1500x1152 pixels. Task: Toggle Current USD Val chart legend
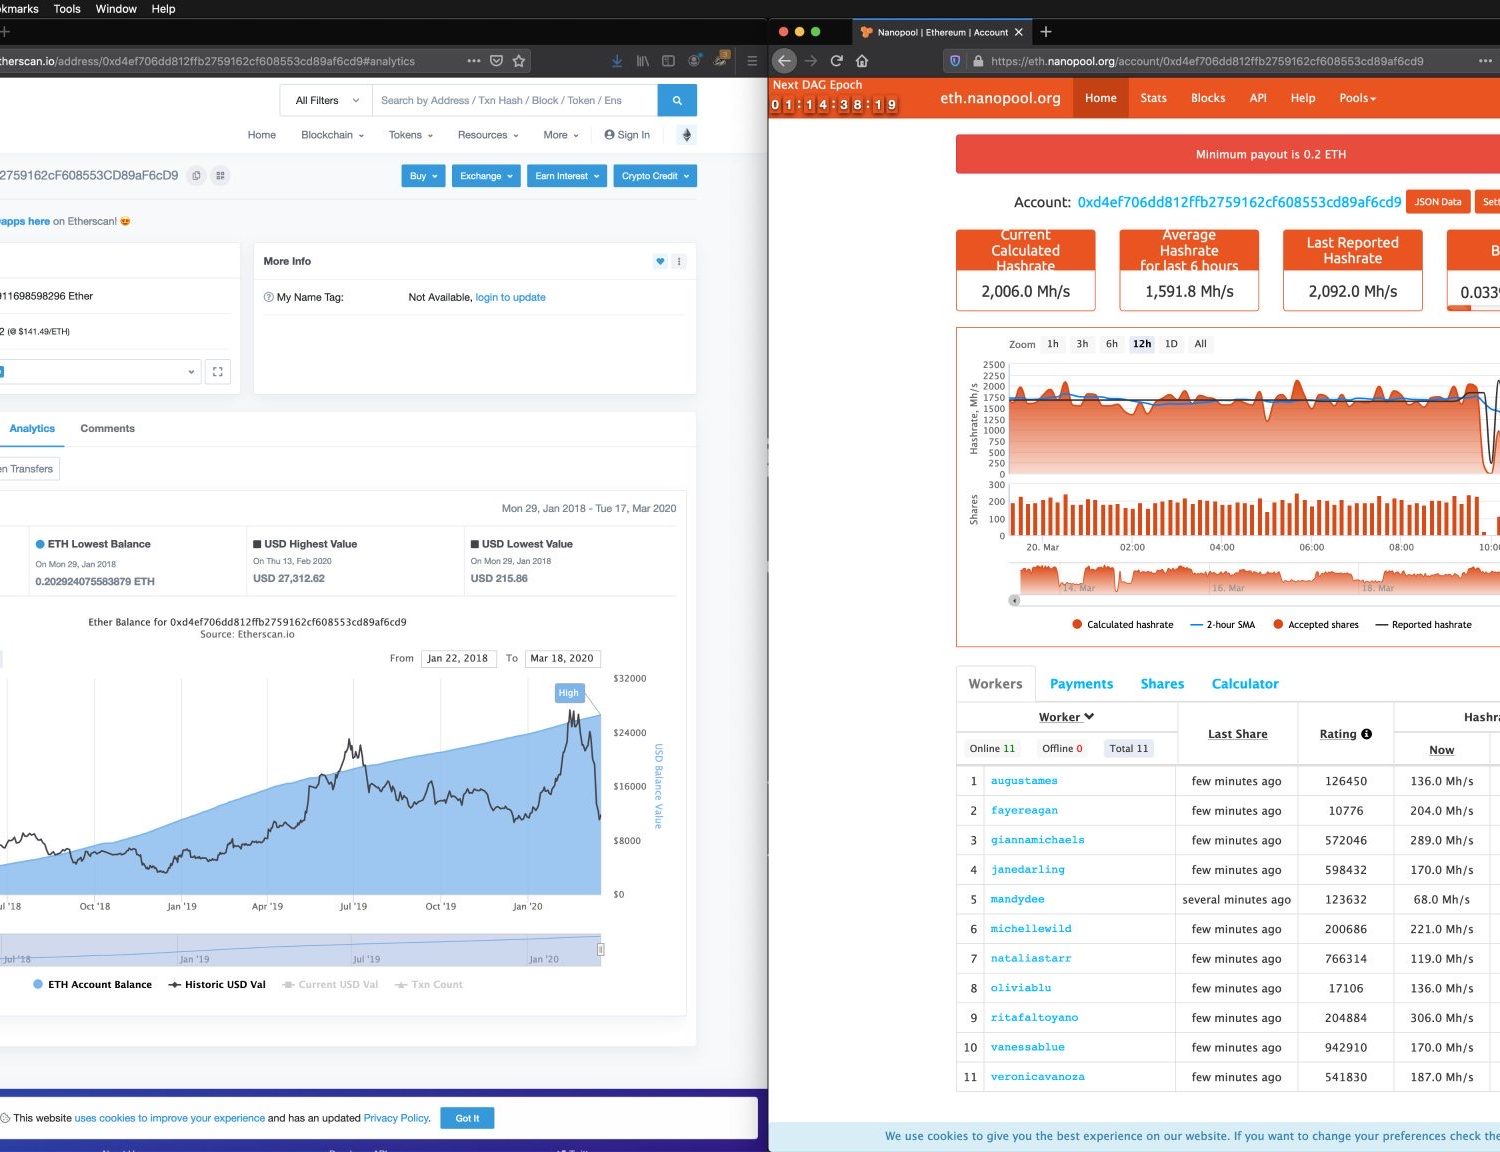tap(330, 985)
